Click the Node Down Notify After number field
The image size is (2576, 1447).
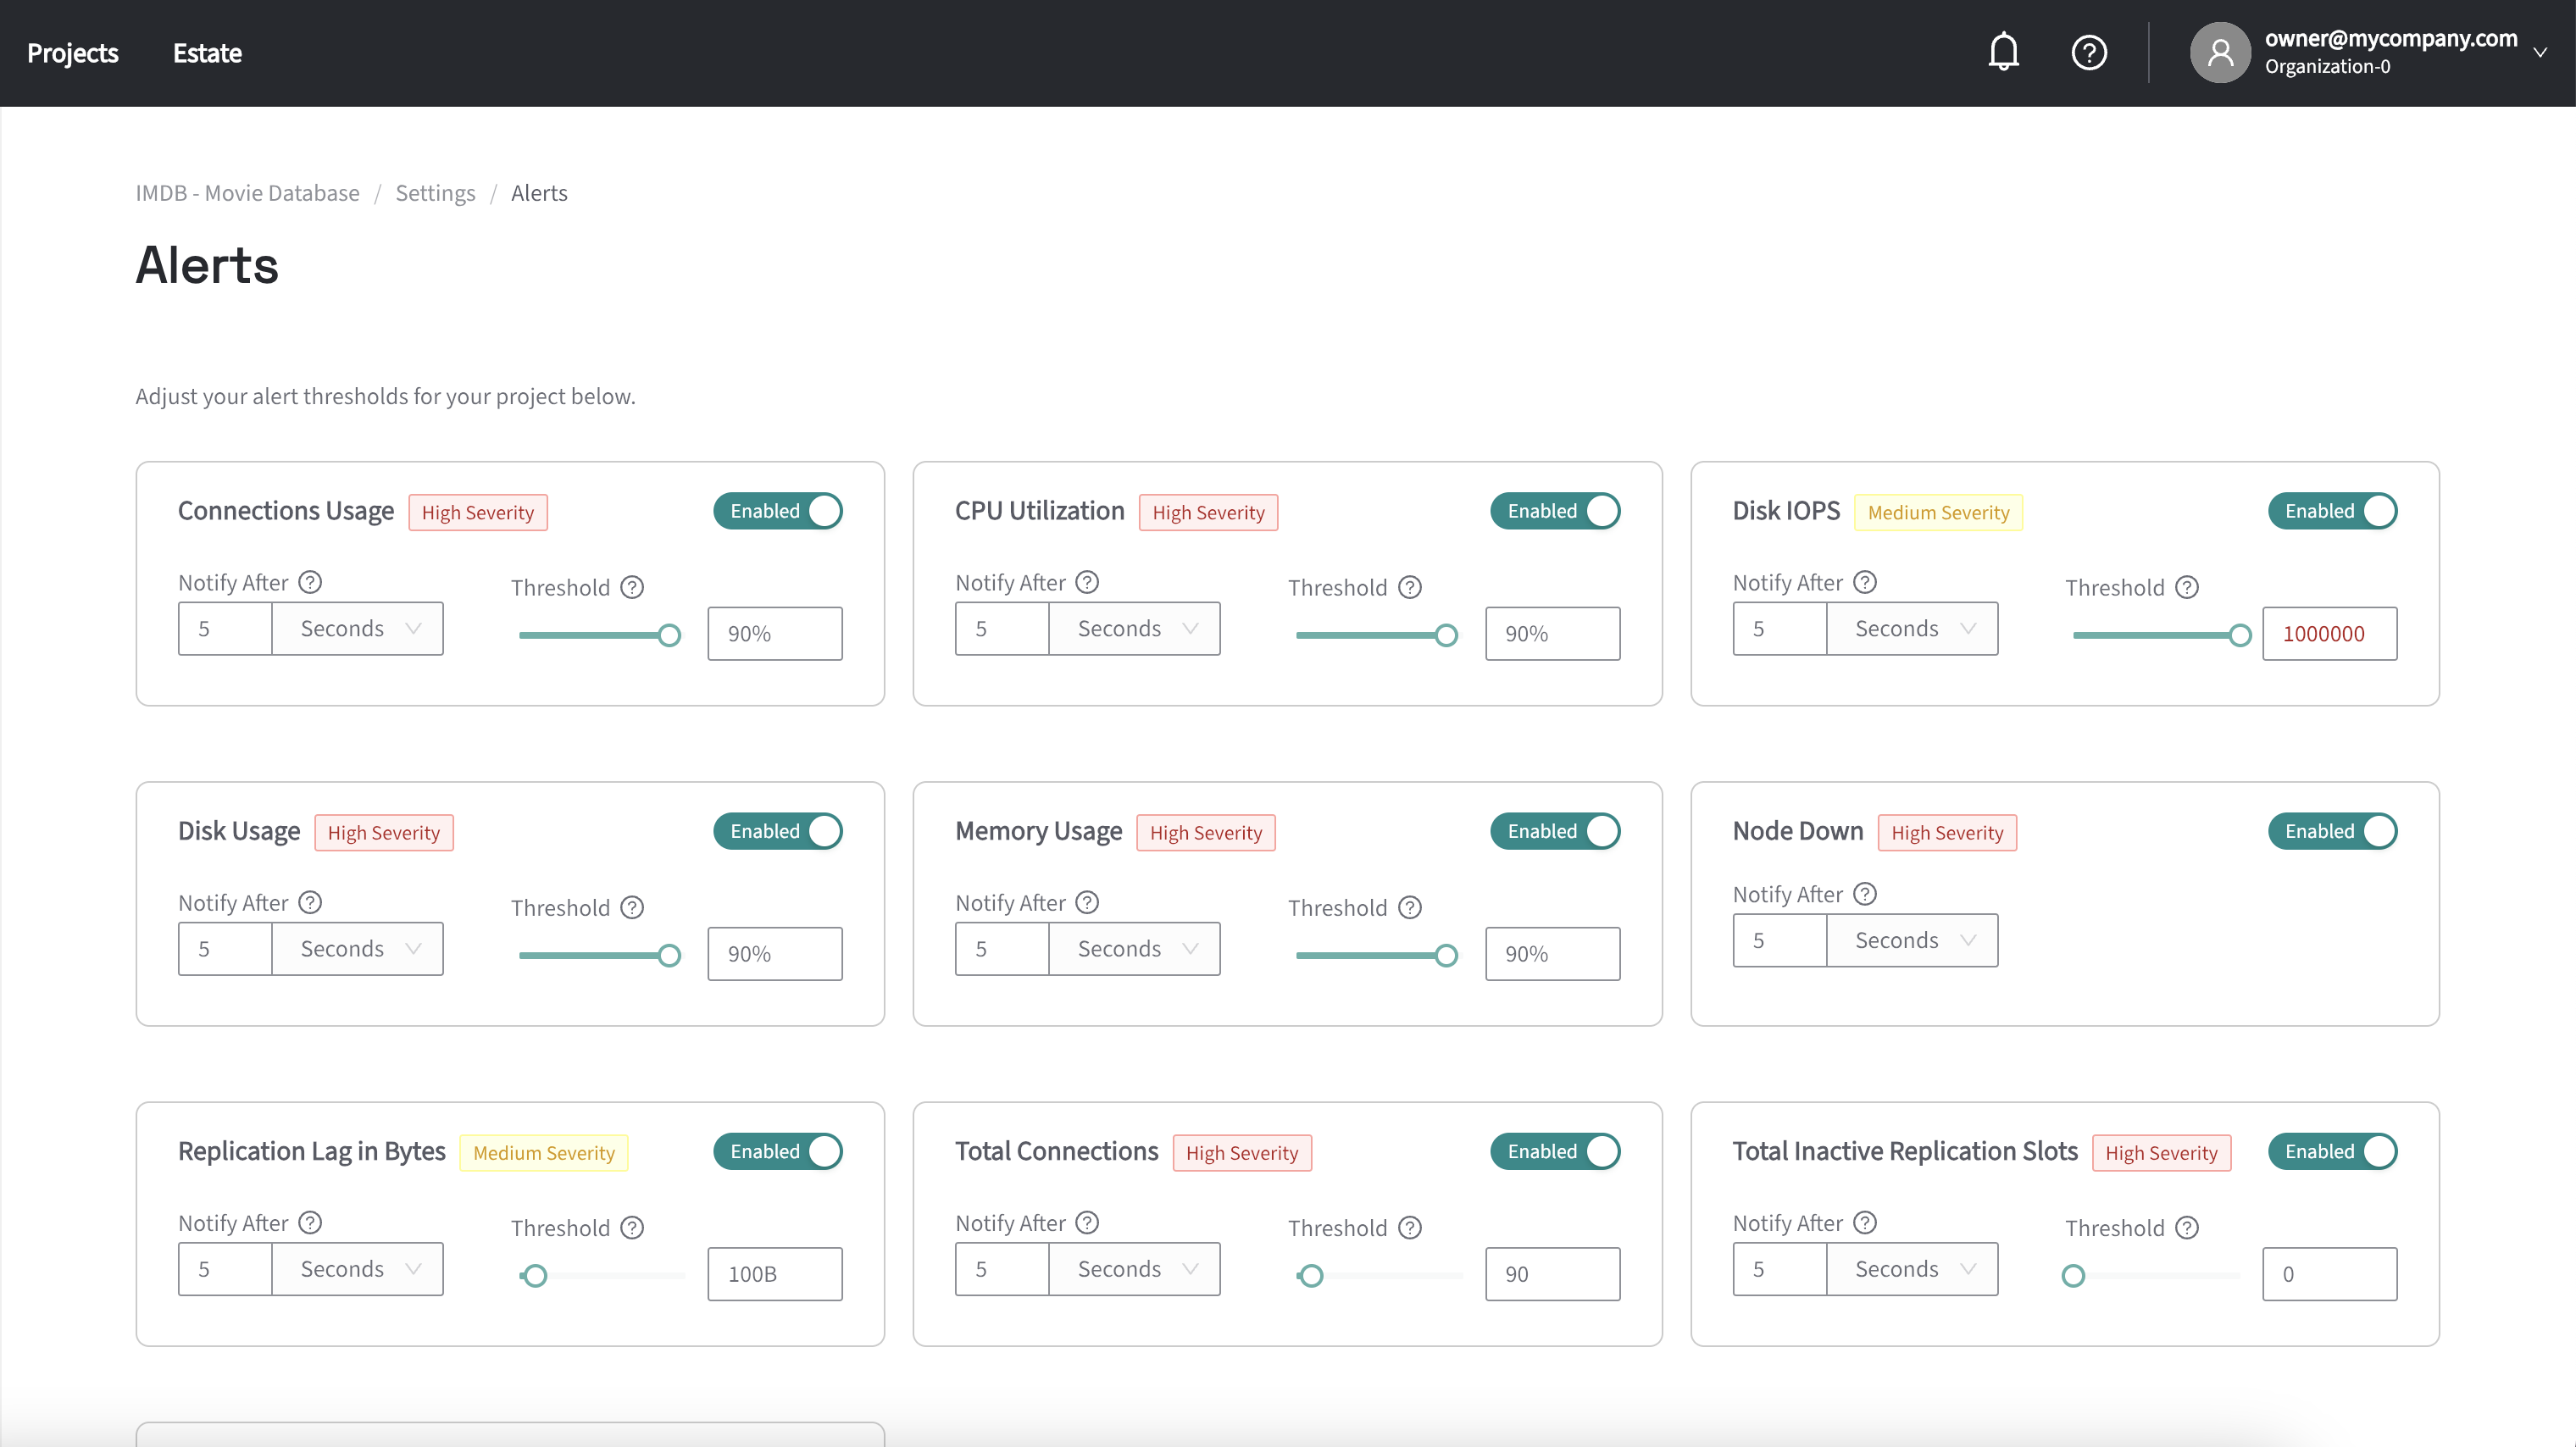coord(1779,940)
